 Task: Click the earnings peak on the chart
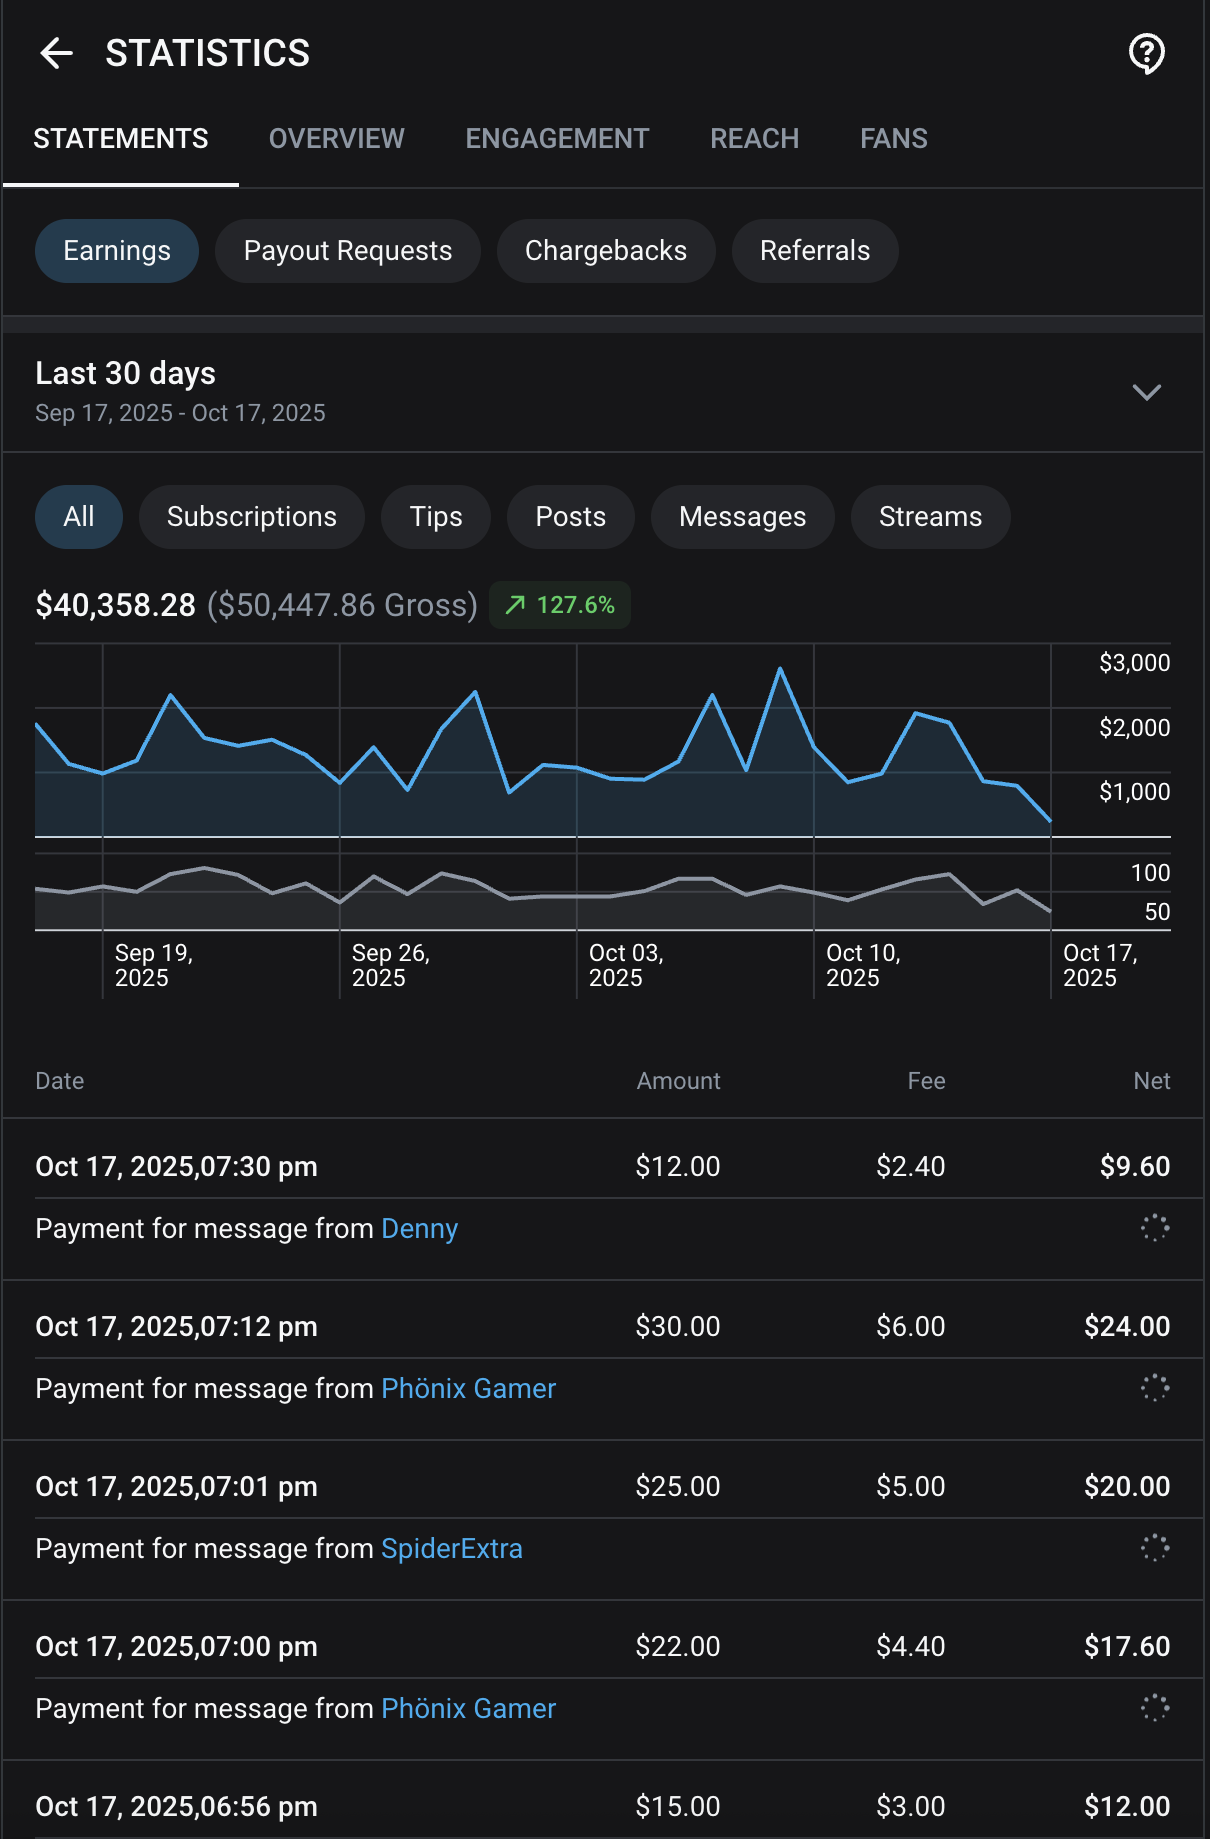(780, 668)
